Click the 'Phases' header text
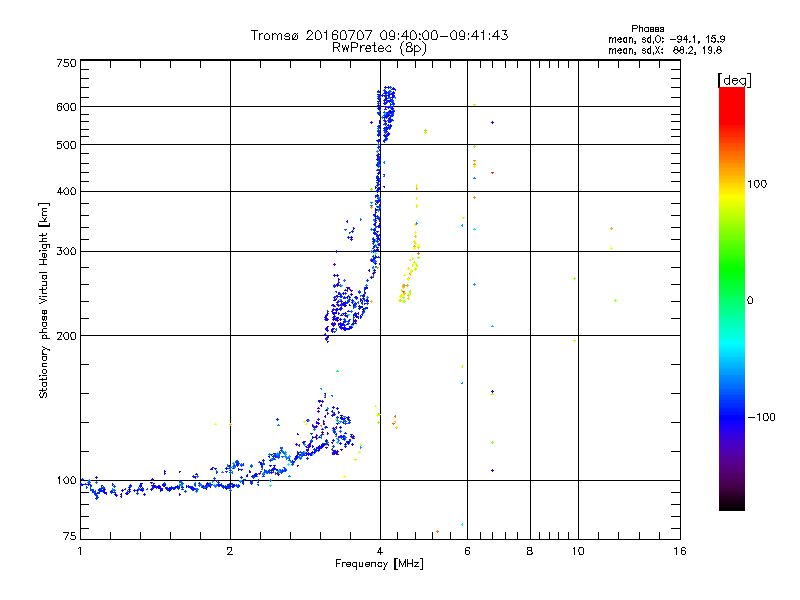This screenshot has height=600, width=800. 647,29
